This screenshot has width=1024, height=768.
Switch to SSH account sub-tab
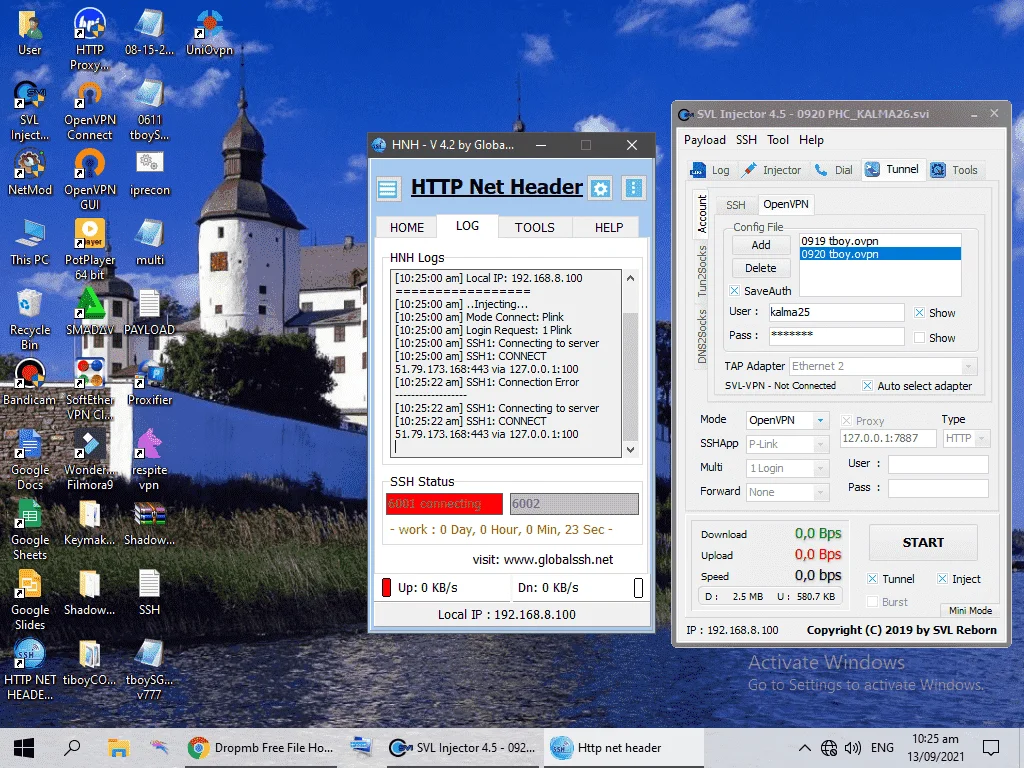tap(735, 205)
